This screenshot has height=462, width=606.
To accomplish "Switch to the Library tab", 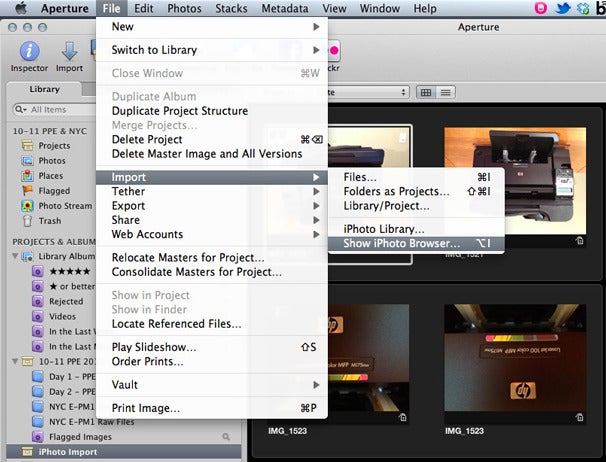I will 44,89.
